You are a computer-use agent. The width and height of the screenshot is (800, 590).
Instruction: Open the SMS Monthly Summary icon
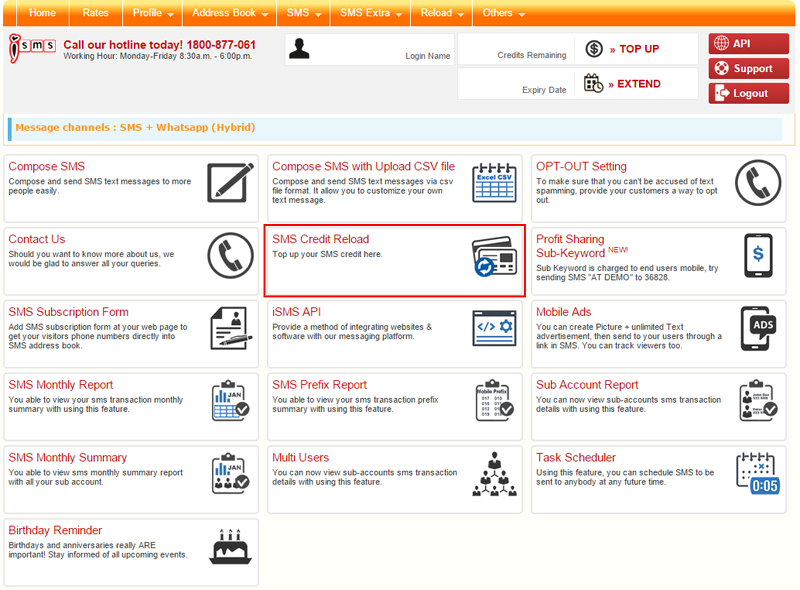click(230, 474)
